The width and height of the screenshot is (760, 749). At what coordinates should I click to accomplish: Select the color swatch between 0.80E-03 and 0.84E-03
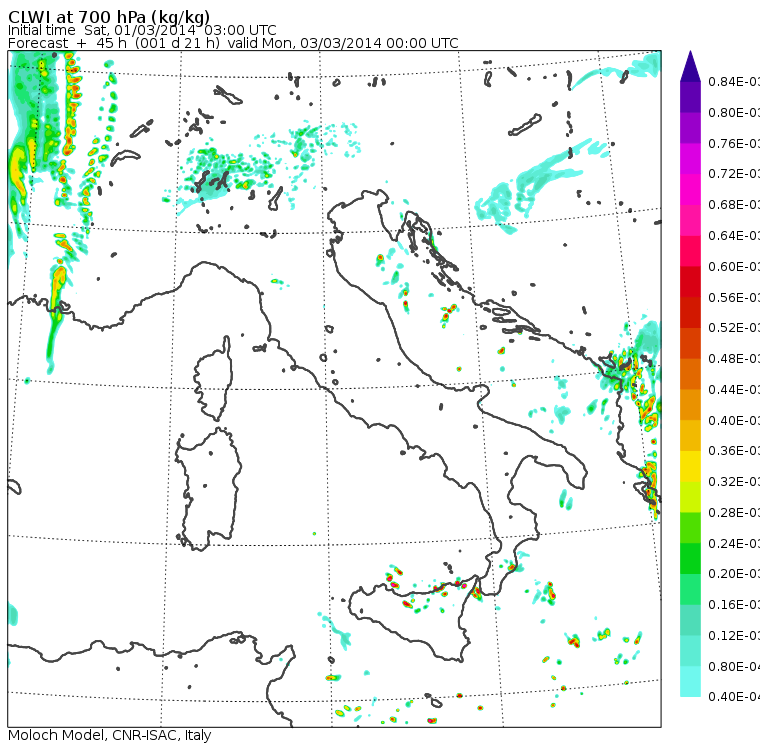click(x=691, y=97)
